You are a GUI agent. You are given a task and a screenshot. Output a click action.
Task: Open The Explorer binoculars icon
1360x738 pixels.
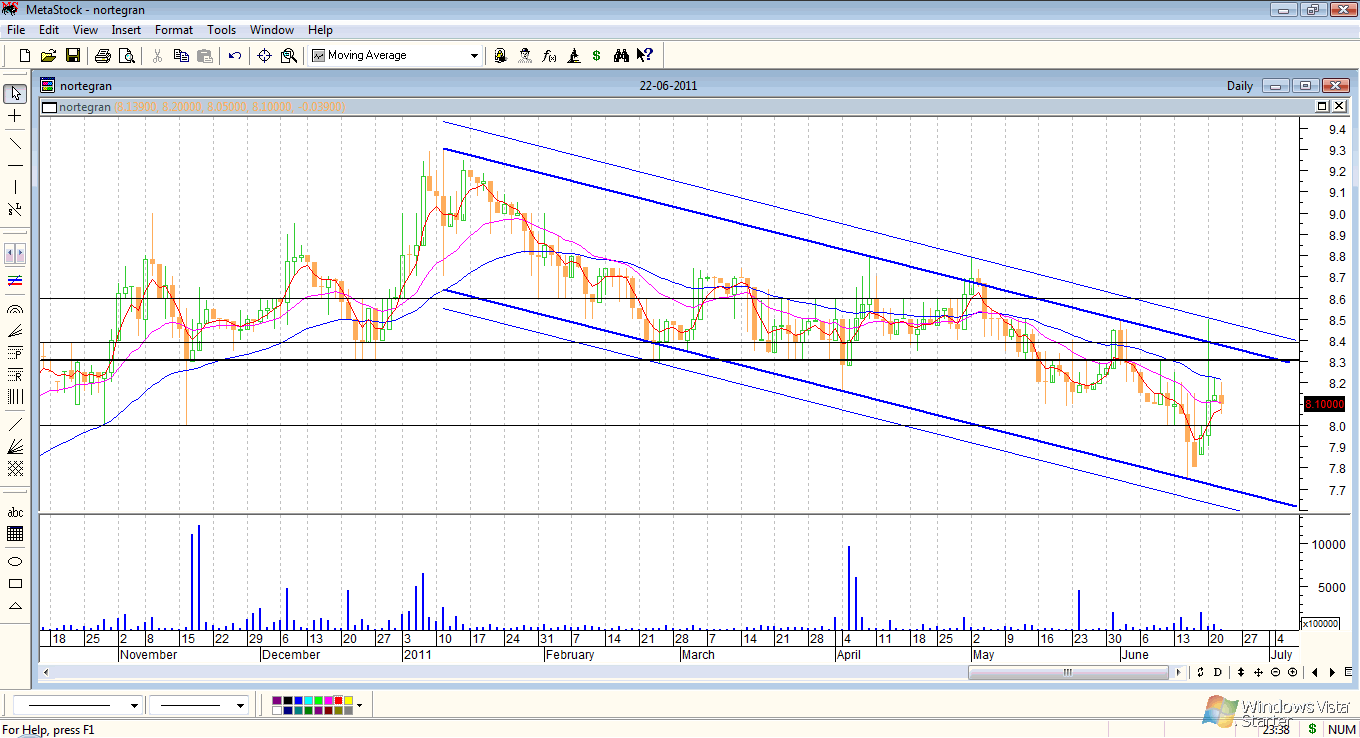[621, 56]
